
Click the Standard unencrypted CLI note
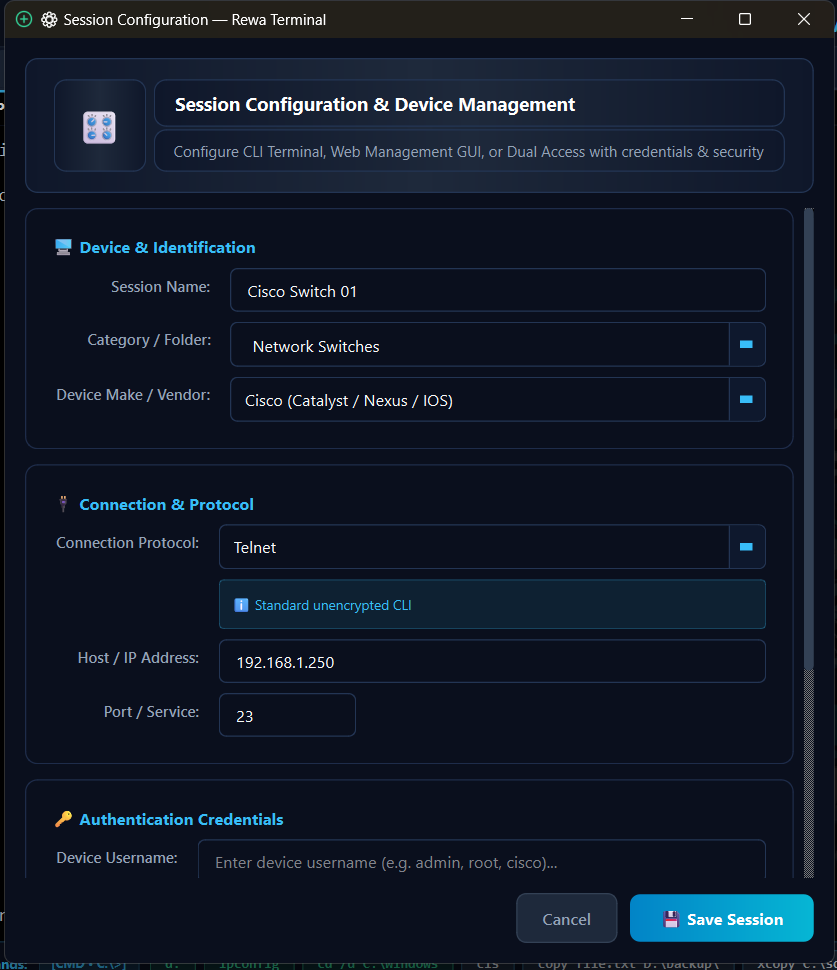[x=492, y=604]
